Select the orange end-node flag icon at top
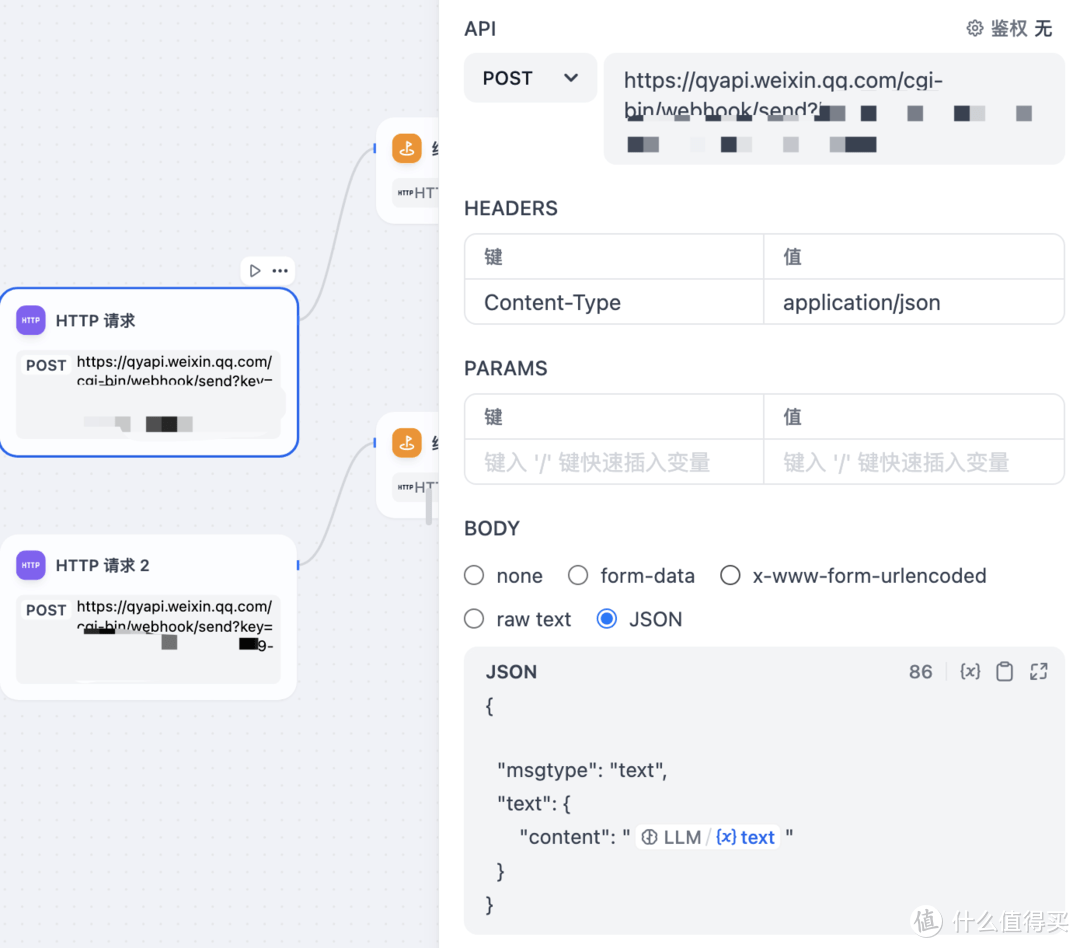1080x948 pixels. point(407,148)
